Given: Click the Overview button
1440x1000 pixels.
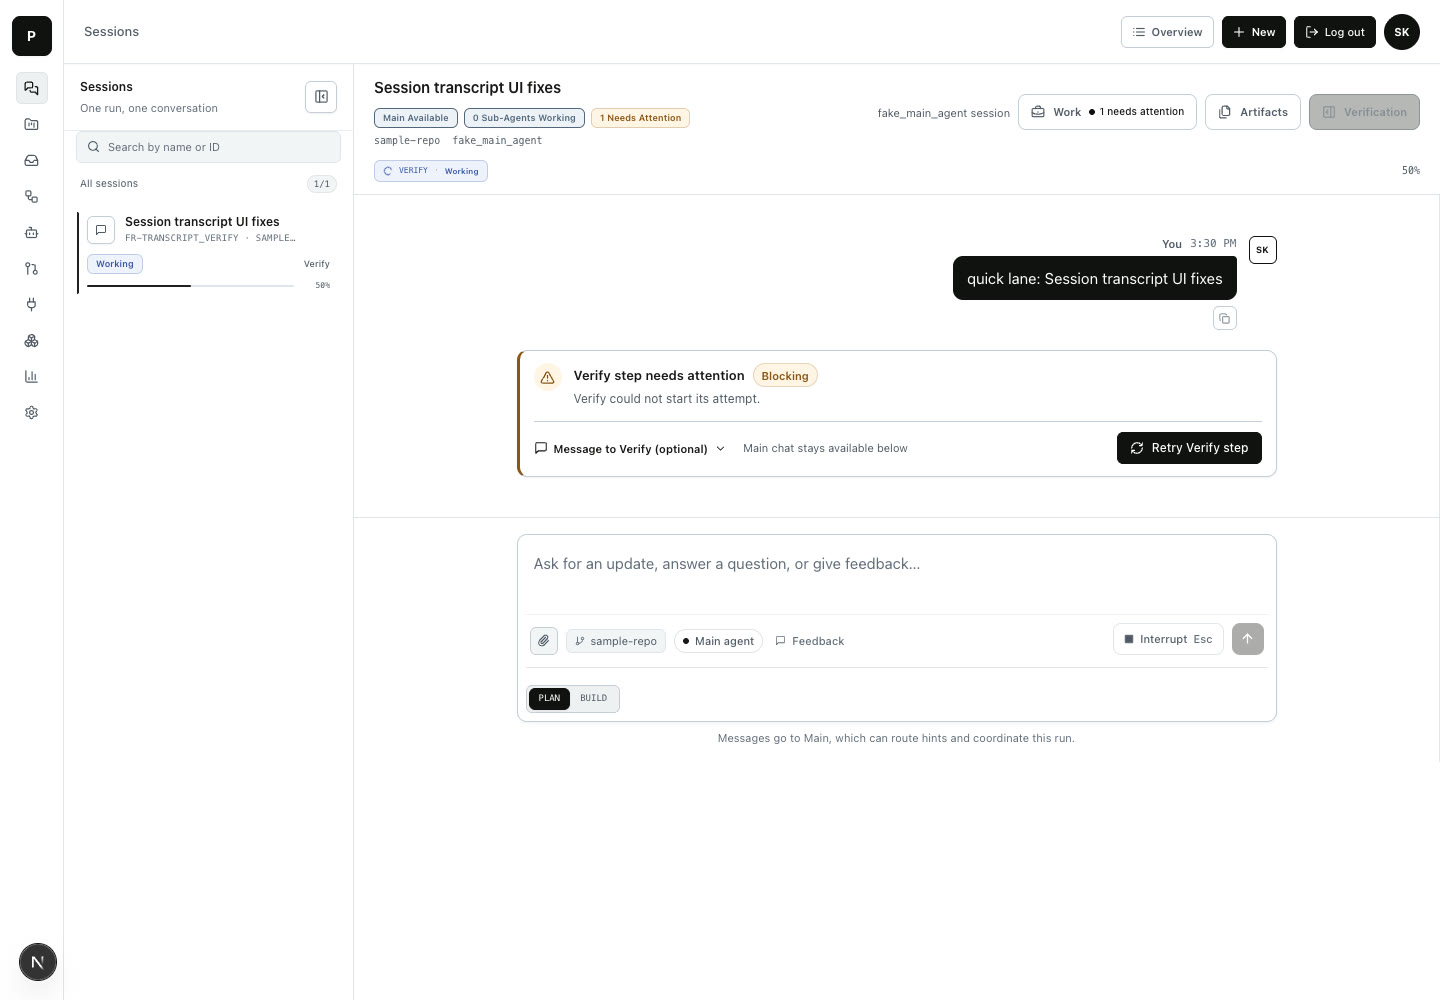Looking at the screenshot, I should (1167, 32).
